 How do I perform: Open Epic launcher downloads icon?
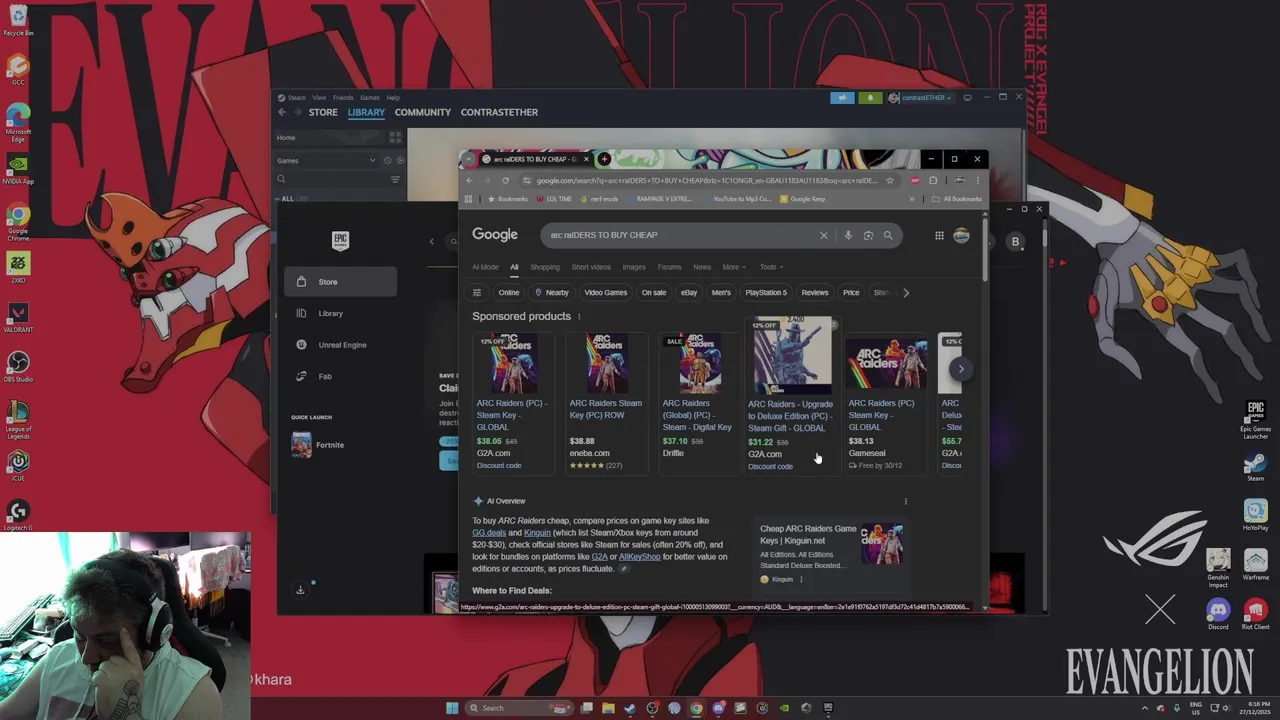[300, 590]
